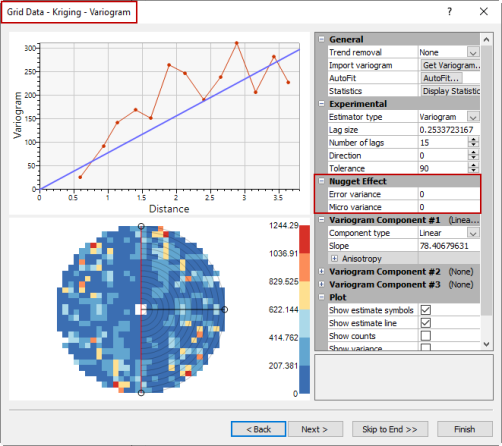Expand Variogram Component #2
Screen dimensions: 502x446
click(321, 271)
